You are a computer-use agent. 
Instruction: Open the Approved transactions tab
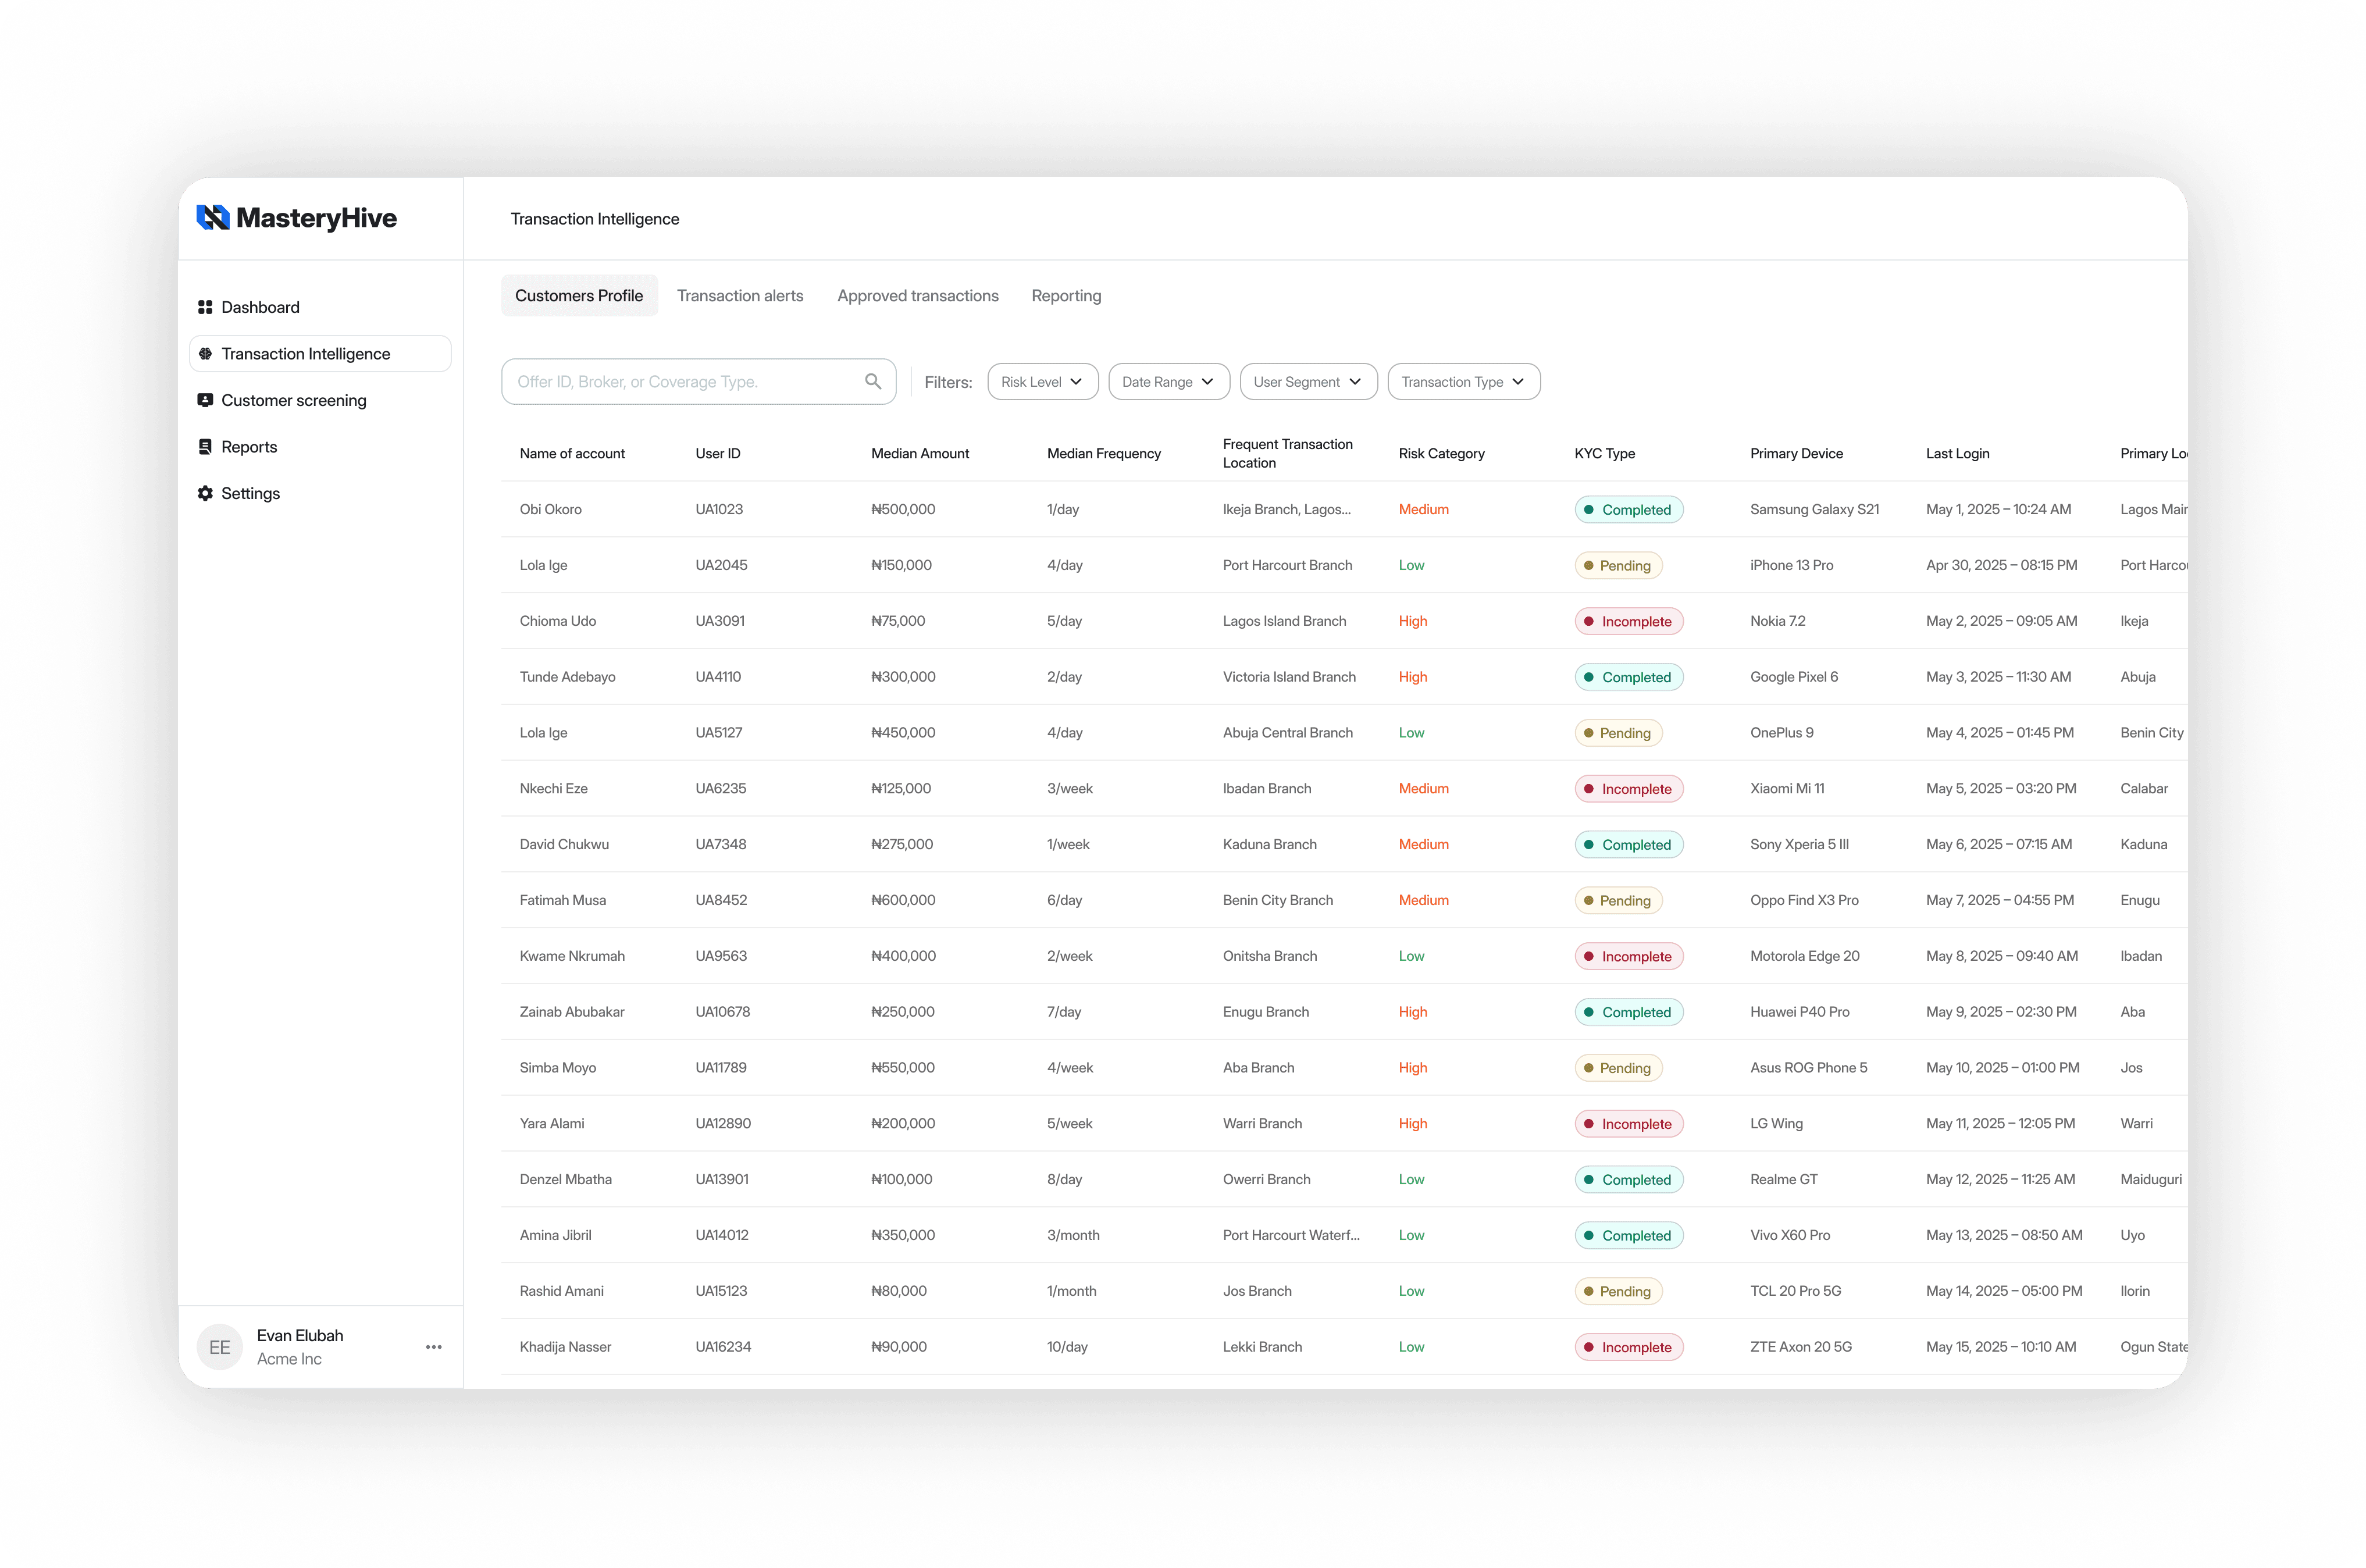pos(917,296)
